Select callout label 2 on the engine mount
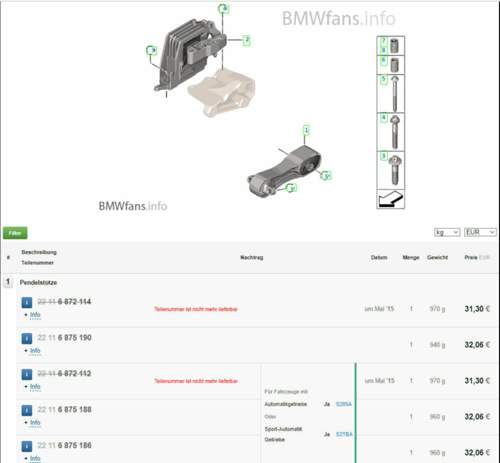The width and height of the screenshot is (500, 463). [247, 40]
